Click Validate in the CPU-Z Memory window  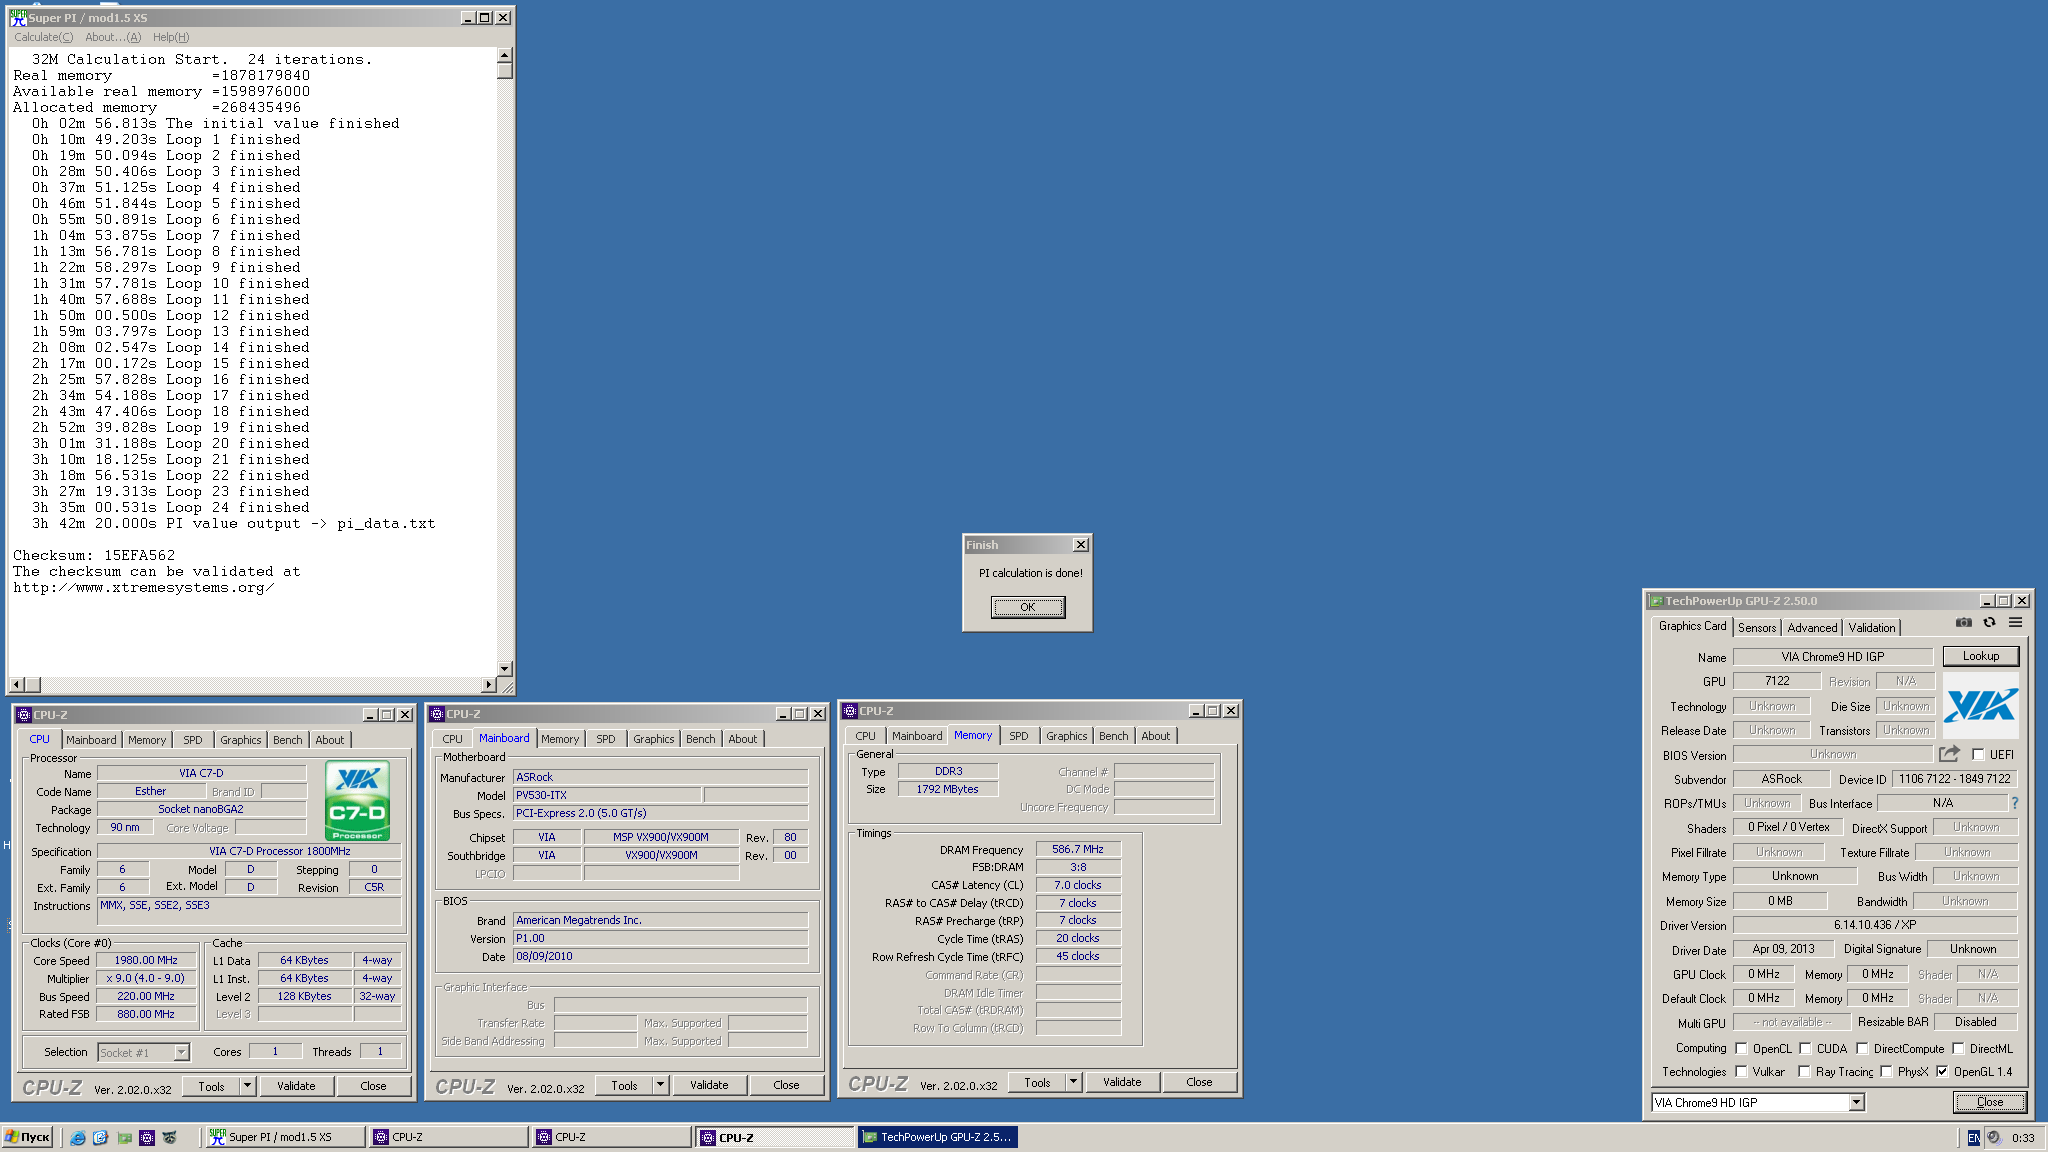1122,1082
